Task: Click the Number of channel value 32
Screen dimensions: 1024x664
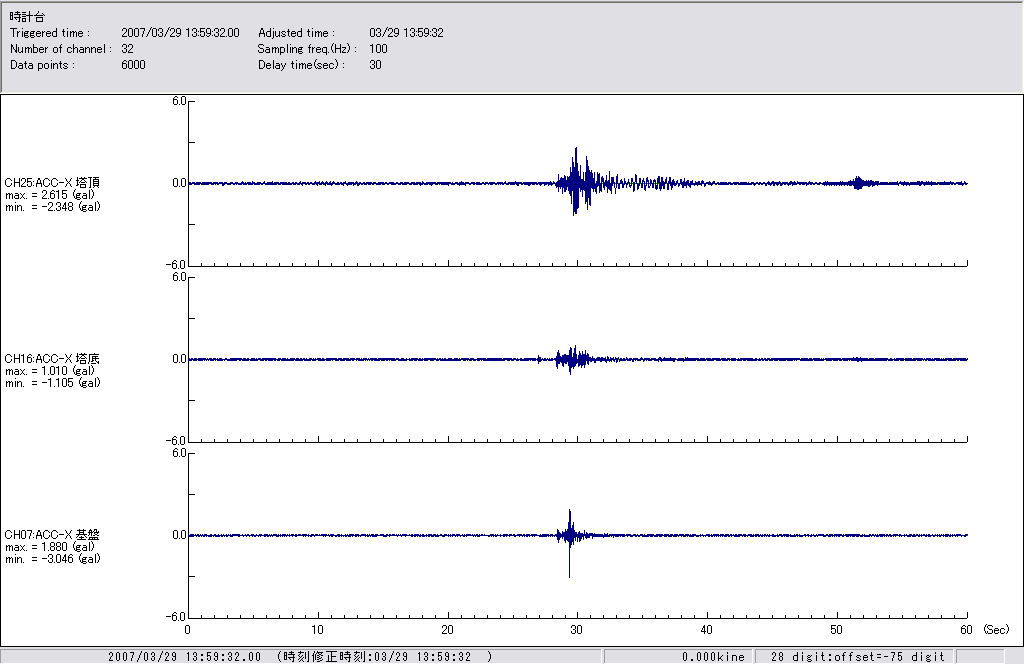Action: (x=127, y=49)
